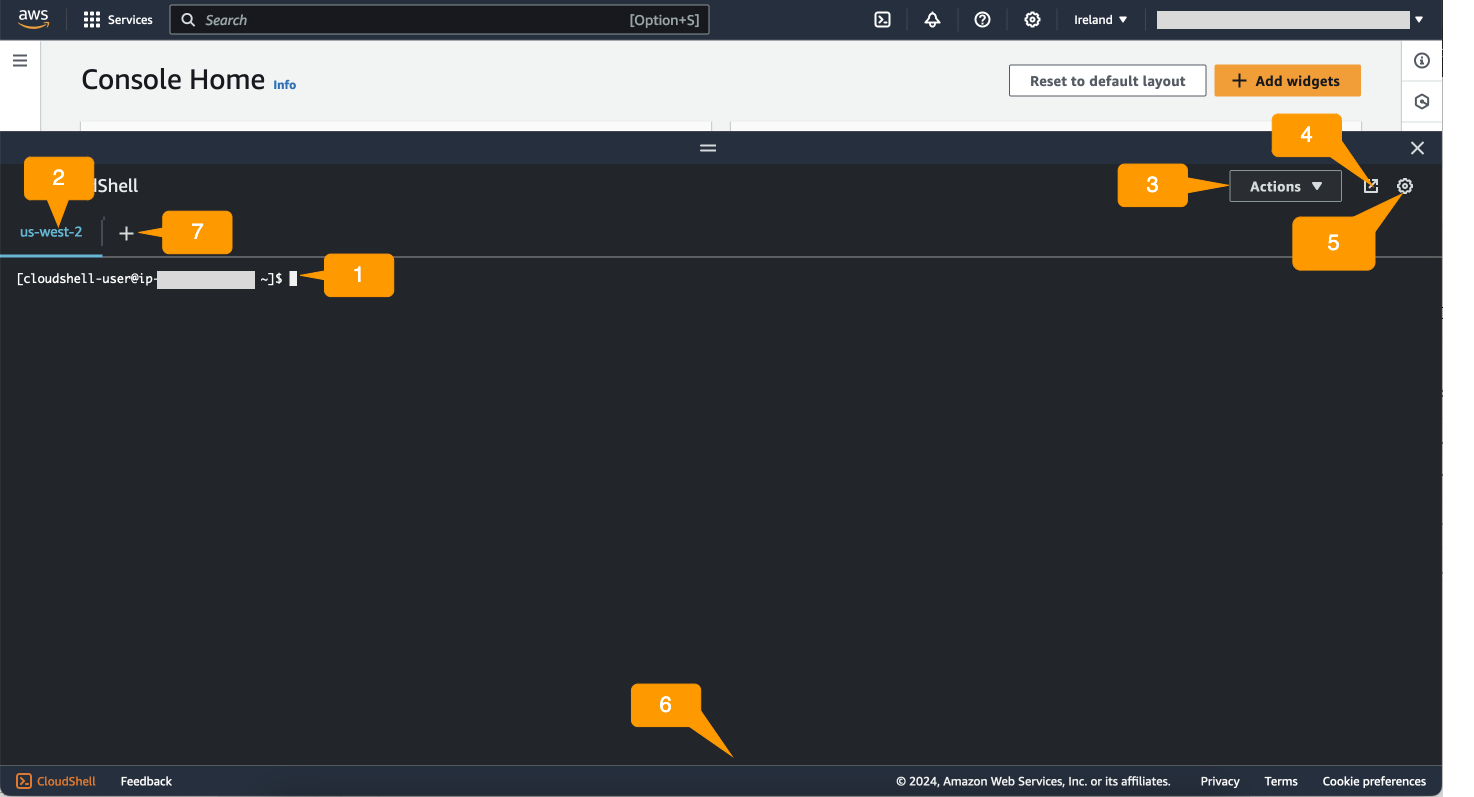Image resolution: width=1474 pixels, height=797 pixels.
Task: Open Cookie preferences
Action: click(x=1374, y=781)
